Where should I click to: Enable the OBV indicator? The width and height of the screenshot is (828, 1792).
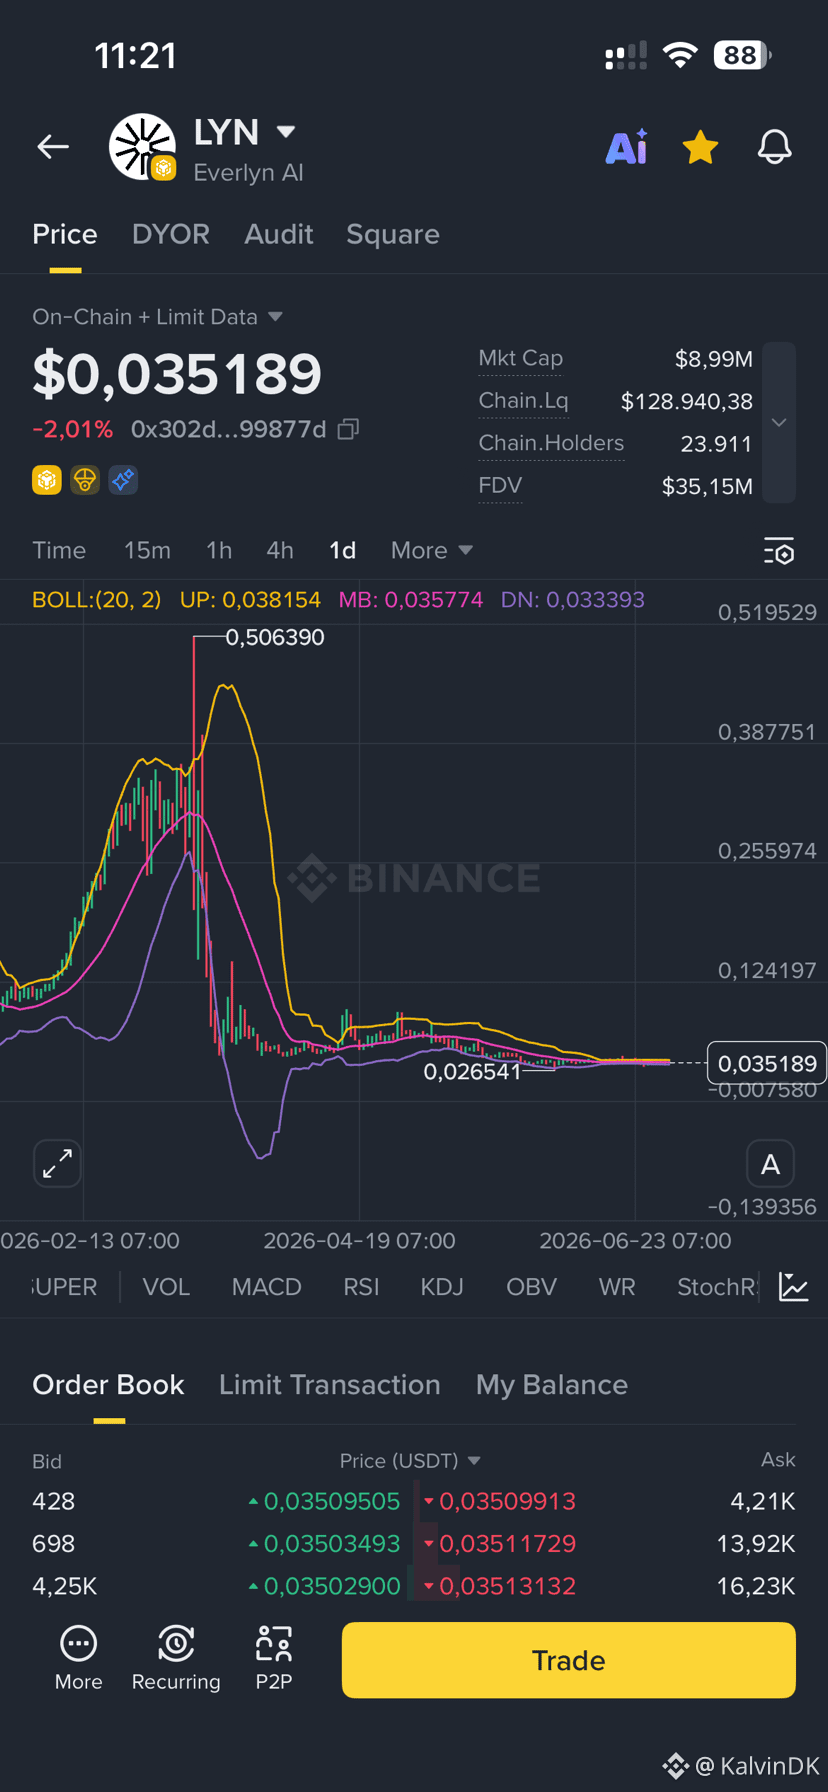coord(531,1287)
